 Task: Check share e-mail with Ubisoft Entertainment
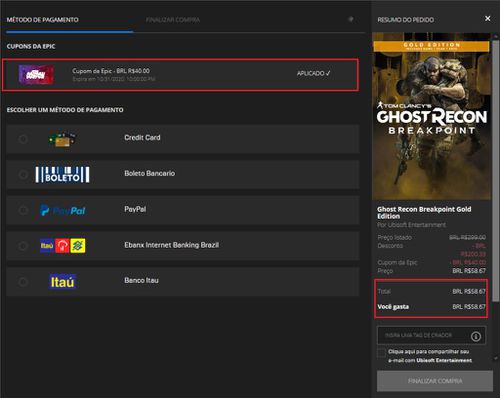click(381, 353)
